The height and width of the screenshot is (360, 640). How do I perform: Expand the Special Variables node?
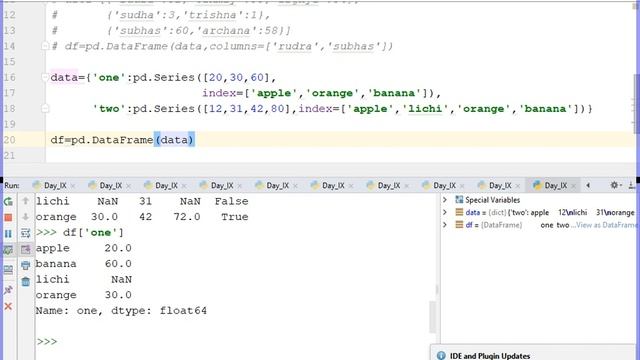[445, 200]
